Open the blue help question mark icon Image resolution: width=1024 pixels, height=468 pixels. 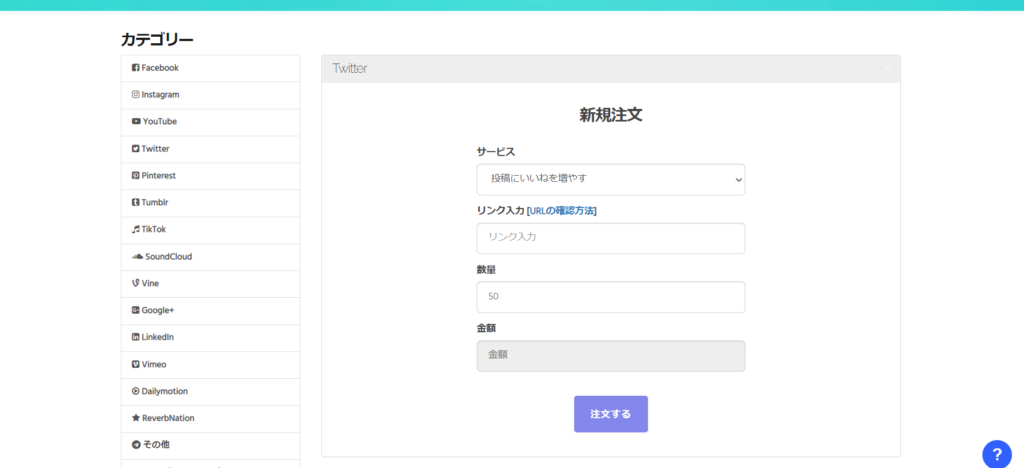pyautogui.click(x=997, y=454)
